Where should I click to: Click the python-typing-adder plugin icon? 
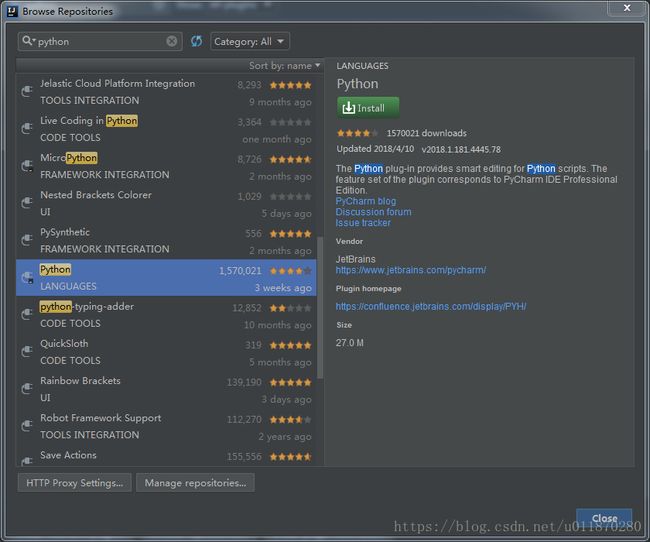coord(27,314)
